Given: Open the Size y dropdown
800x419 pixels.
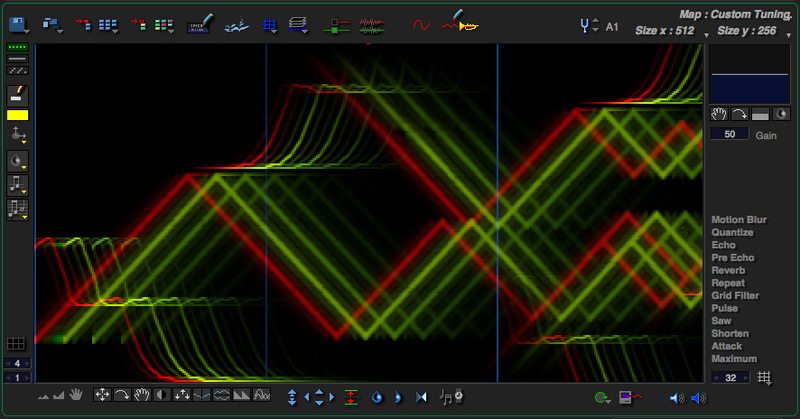Looking at the screenshot, I should click(x=790, y=32).
